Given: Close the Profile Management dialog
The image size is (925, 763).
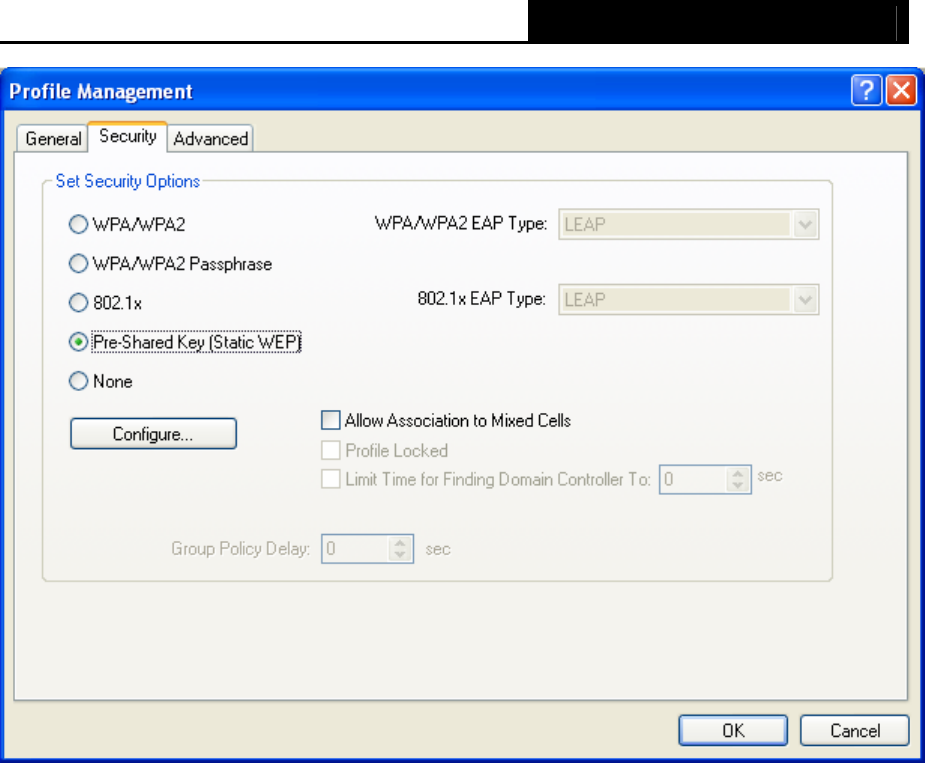Looking at the screenshot, I should coord(901,90).
